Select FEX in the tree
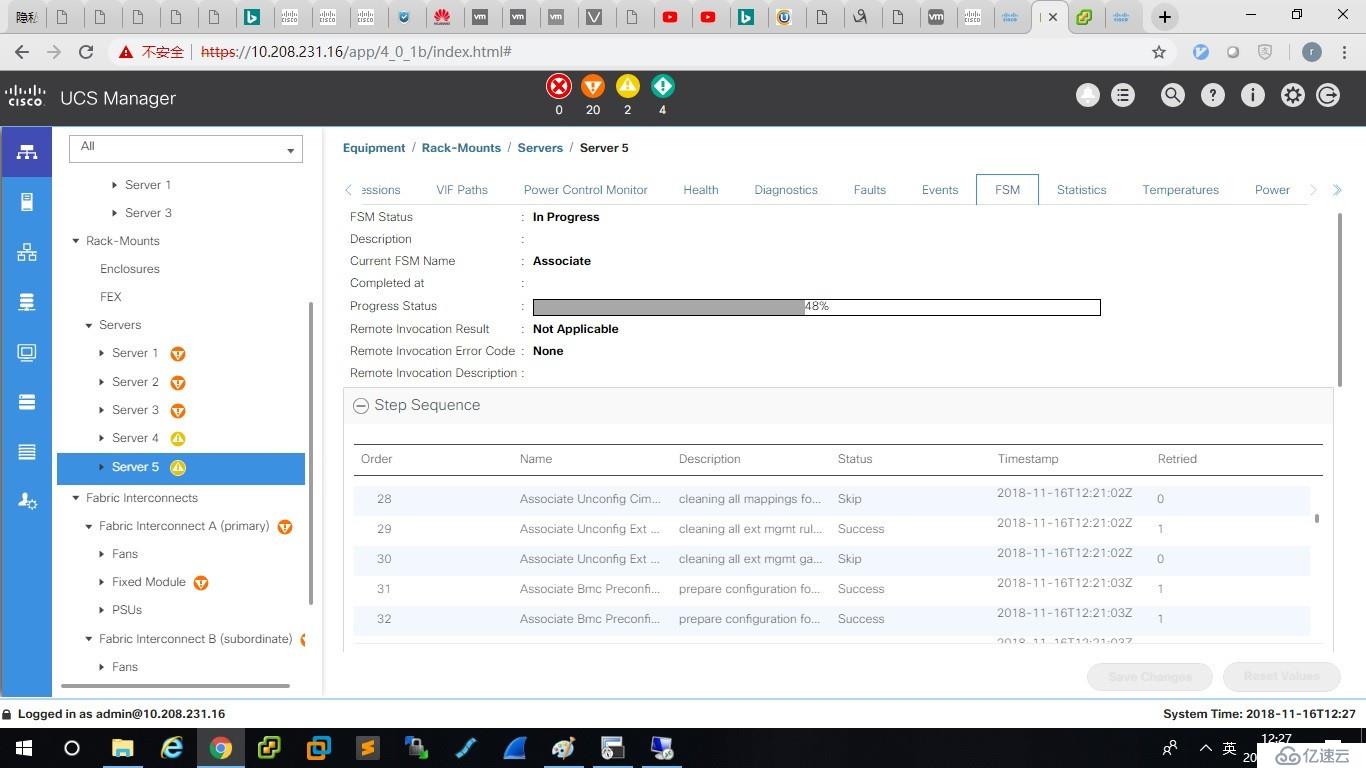The height and width of the screenshot is (768, 1366). [111, 297]
